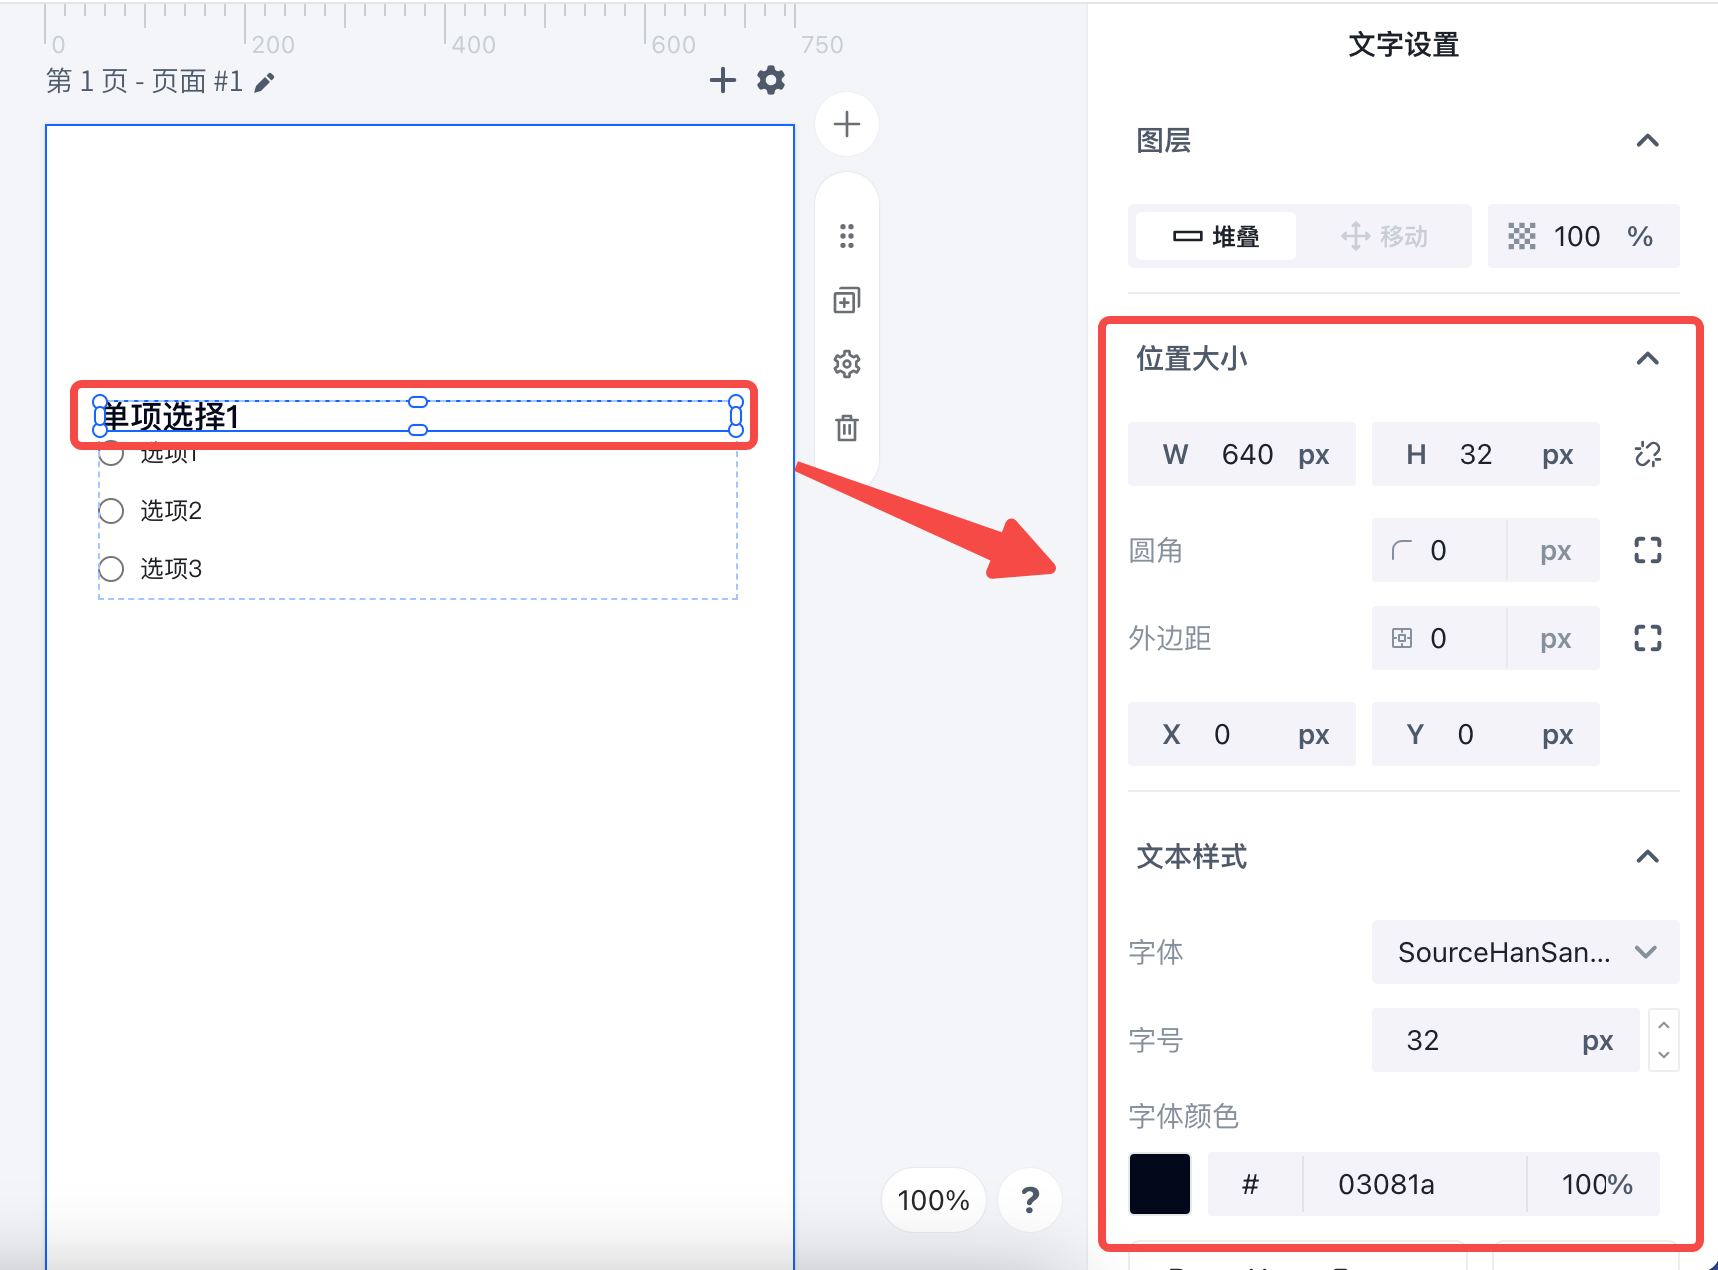Toggle aspect ratio lock link icon
The image size is (1718, 1270).
pos(1648,454)
